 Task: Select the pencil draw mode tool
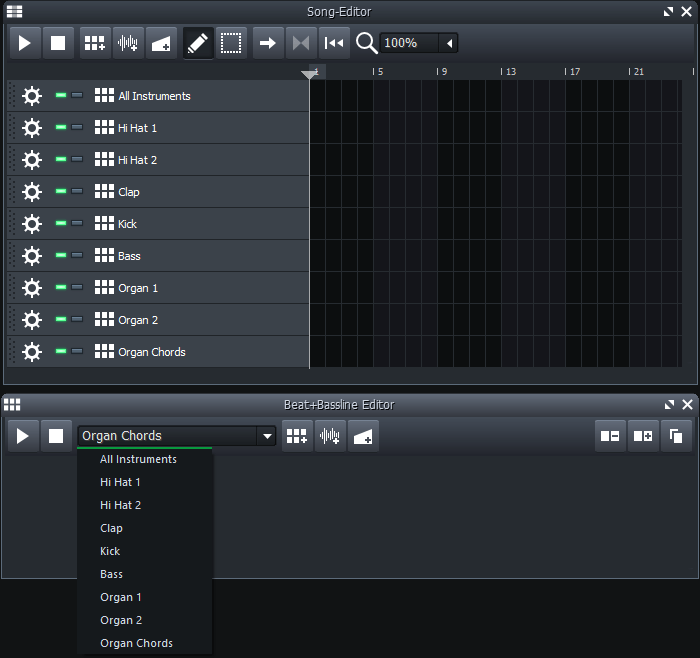[x=198, y=43]
